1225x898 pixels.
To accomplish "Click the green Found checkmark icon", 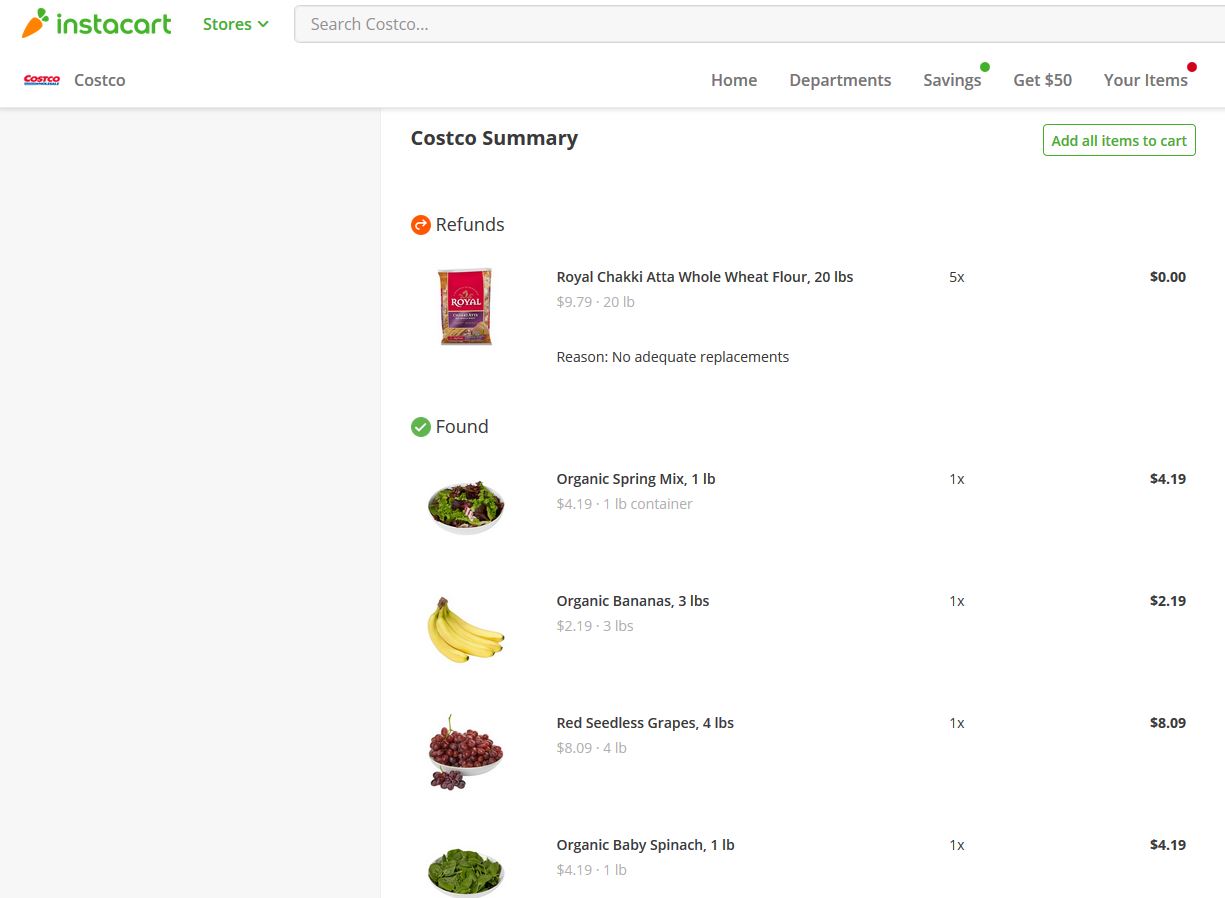I will [420, 426].
